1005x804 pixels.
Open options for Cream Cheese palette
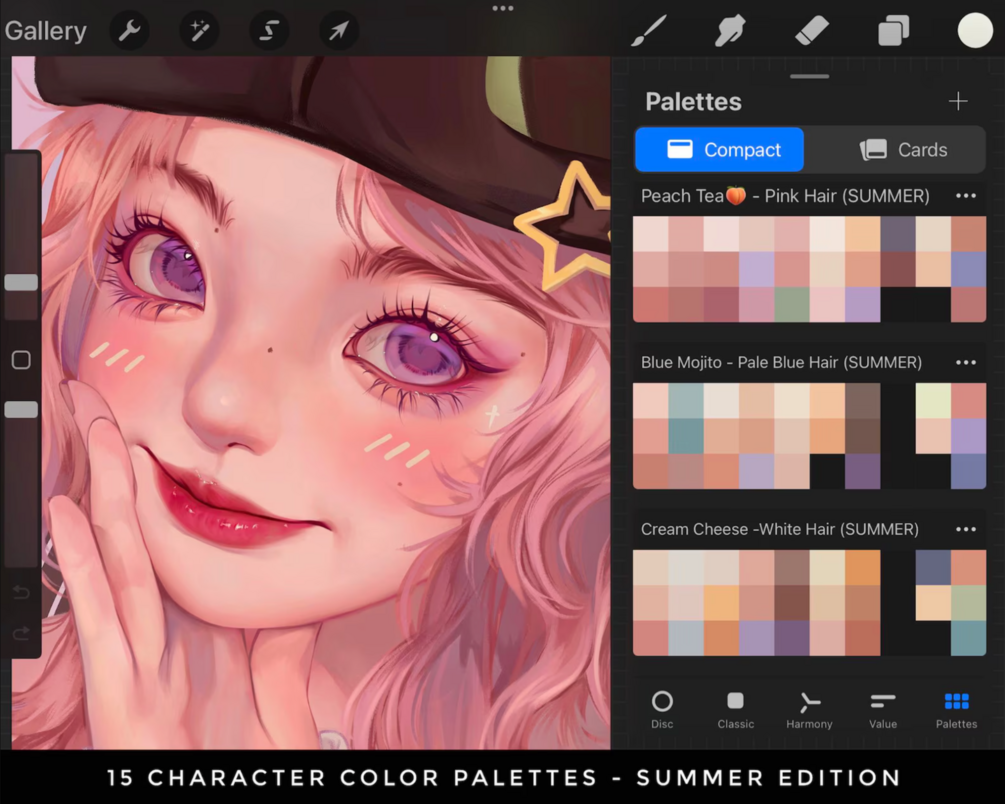(x=966, y=529)
